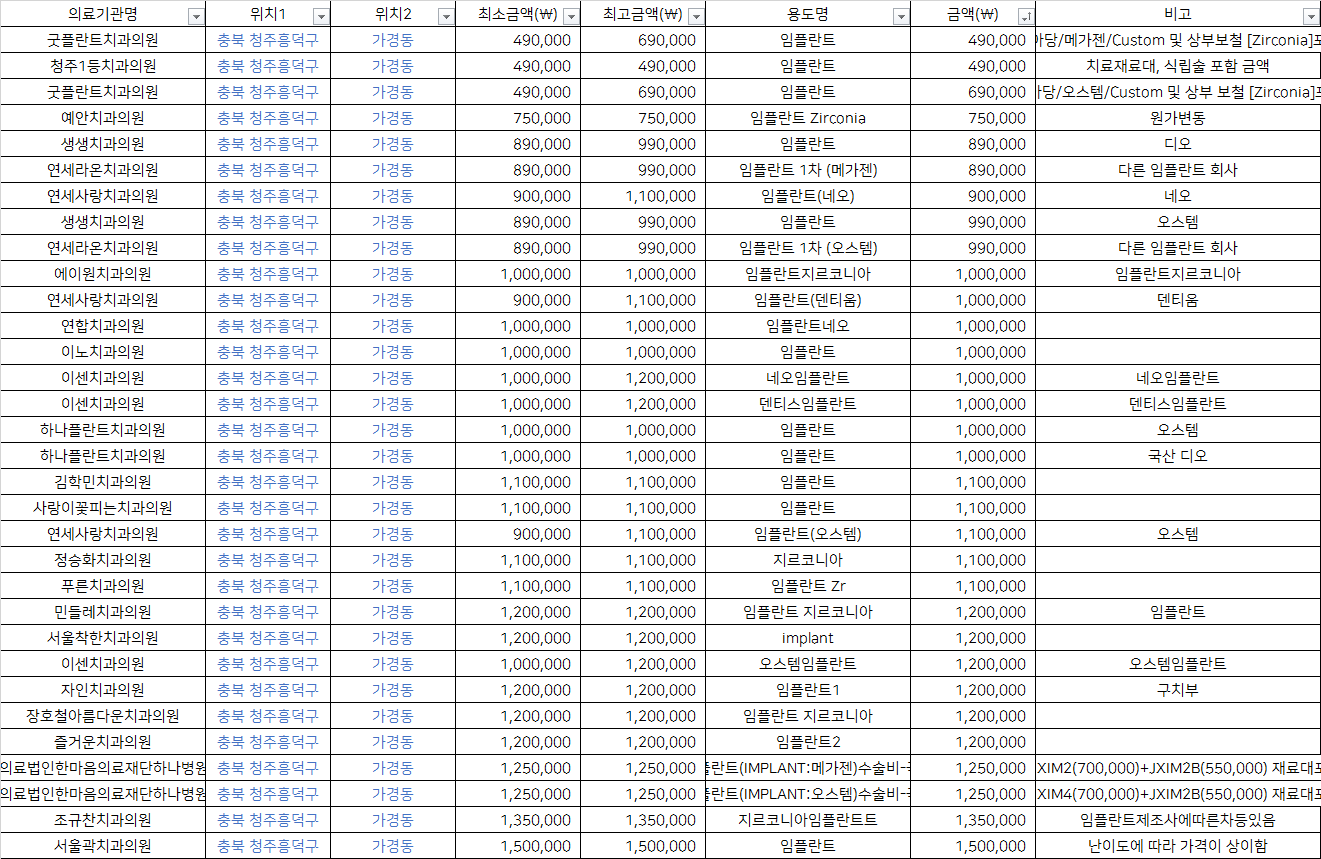The width and height of the screenshot is (1321, 859).
Task: Click the 서울착한치과의원 cell
Action: click(x=103, y=638)
